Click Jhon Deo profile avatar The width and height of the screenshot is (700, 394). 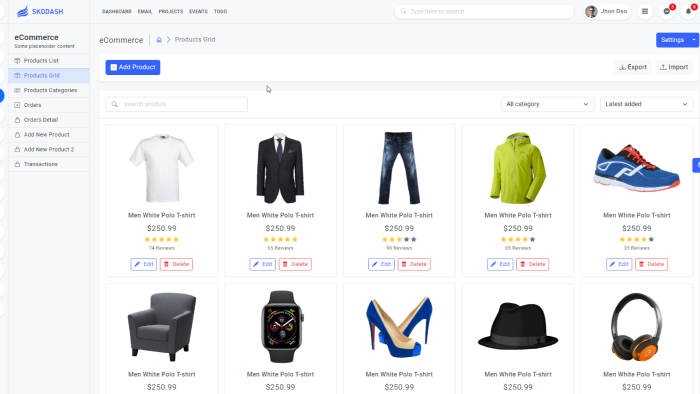pyautogui.click(x=591, y=12)
